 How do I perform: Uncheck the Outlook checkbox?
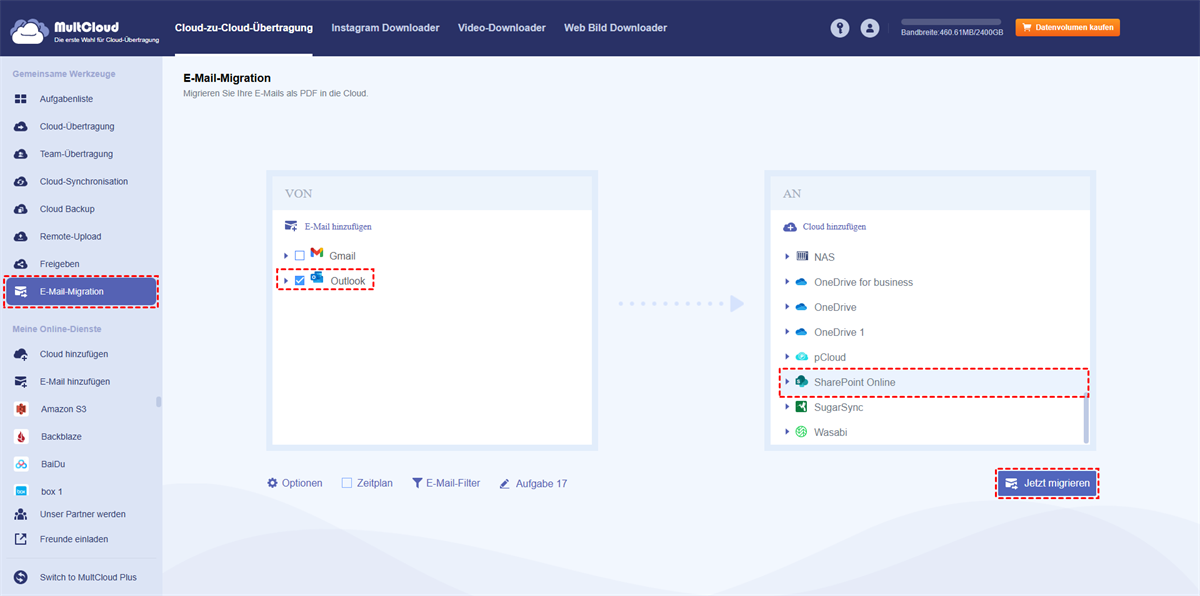click(300, 281)
